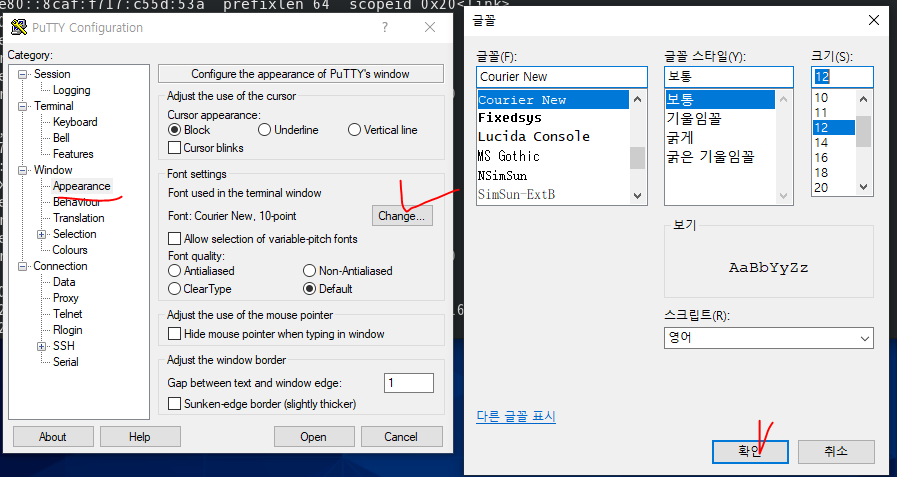Open the Telnet category

pyautogui.click(x=68, y=314)
